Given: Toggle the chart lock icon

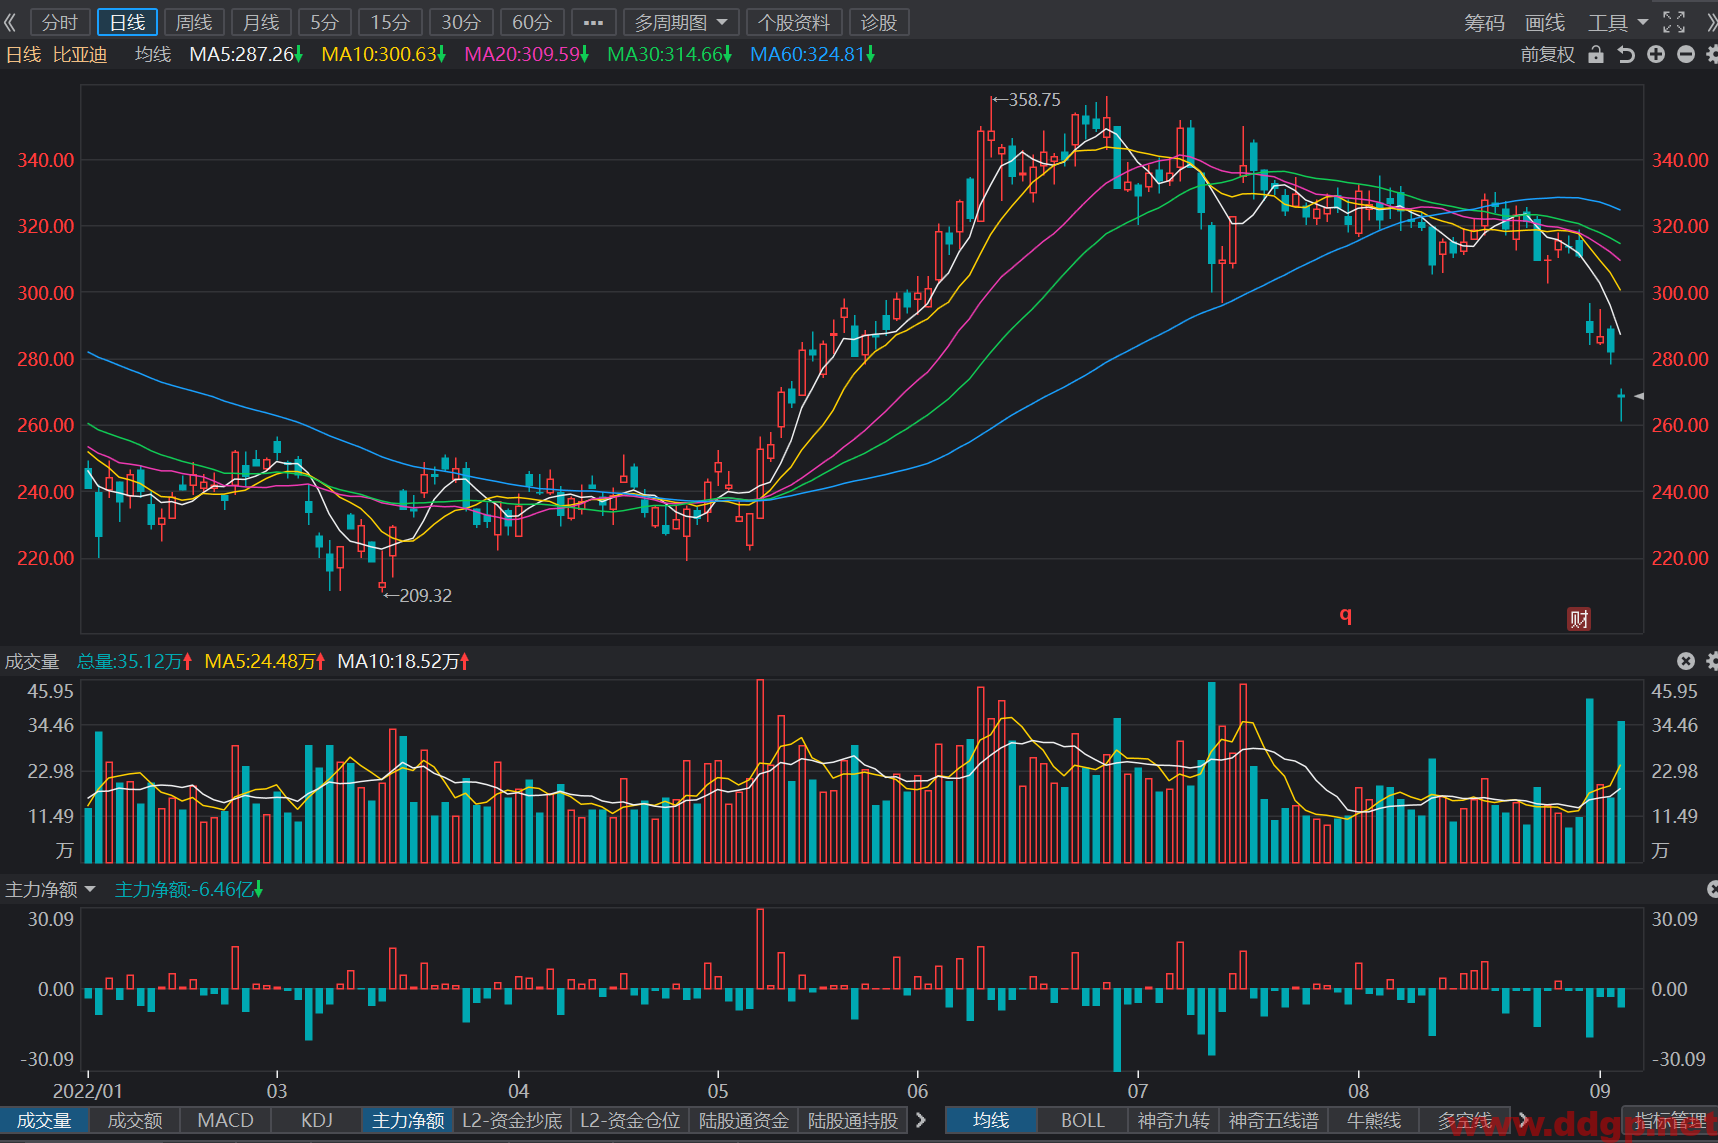Looking at the screenshot, I should [1596, 55].
